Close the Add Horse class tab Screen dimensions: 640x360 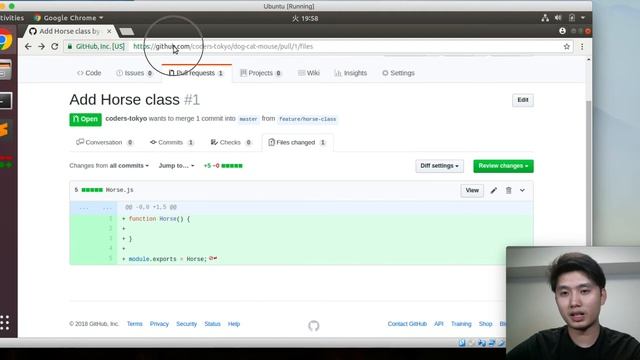point(109,31)
